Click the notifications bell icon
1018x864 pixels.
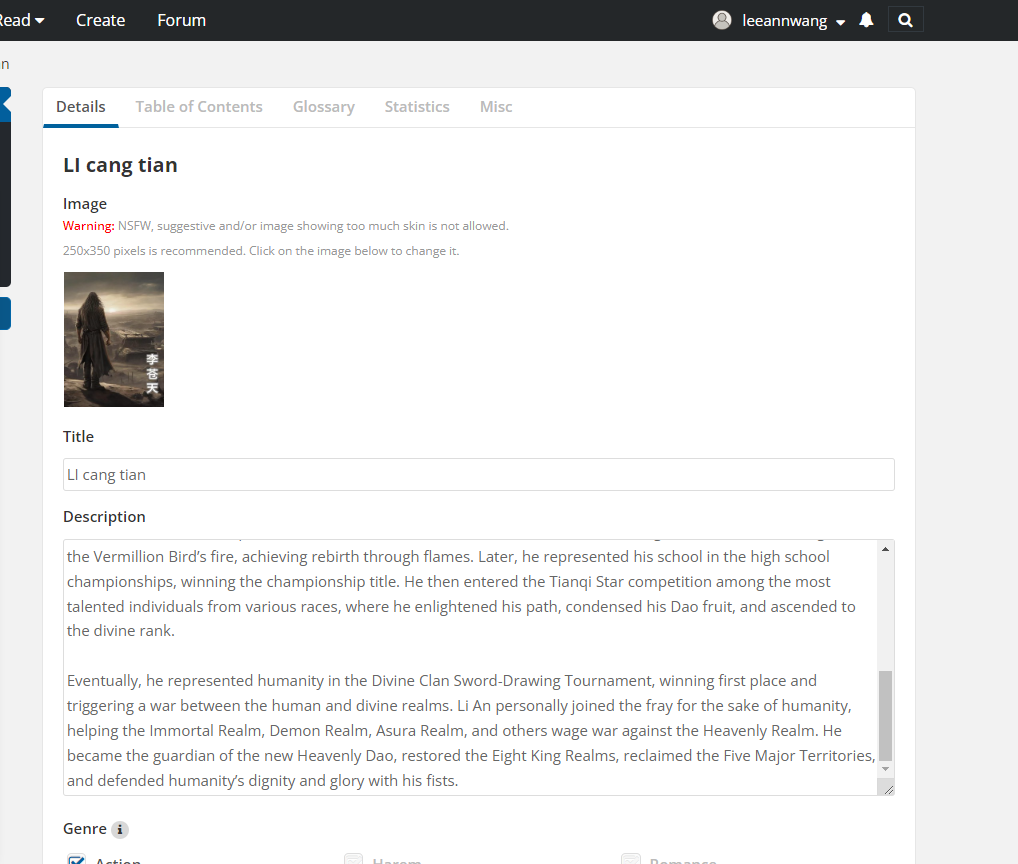tap(866, 20)
